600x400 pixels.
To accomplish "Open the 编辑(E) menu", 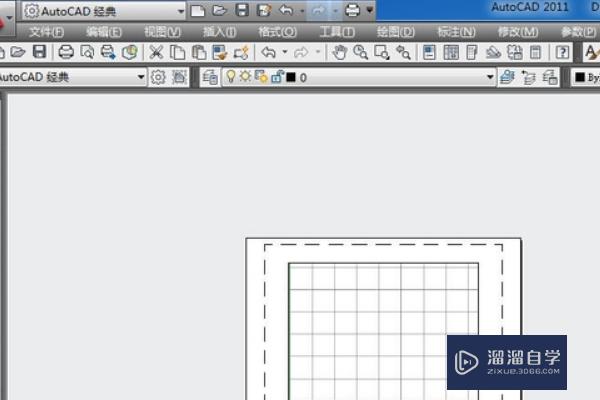I will pyautogui.click(x=104, y=32).
